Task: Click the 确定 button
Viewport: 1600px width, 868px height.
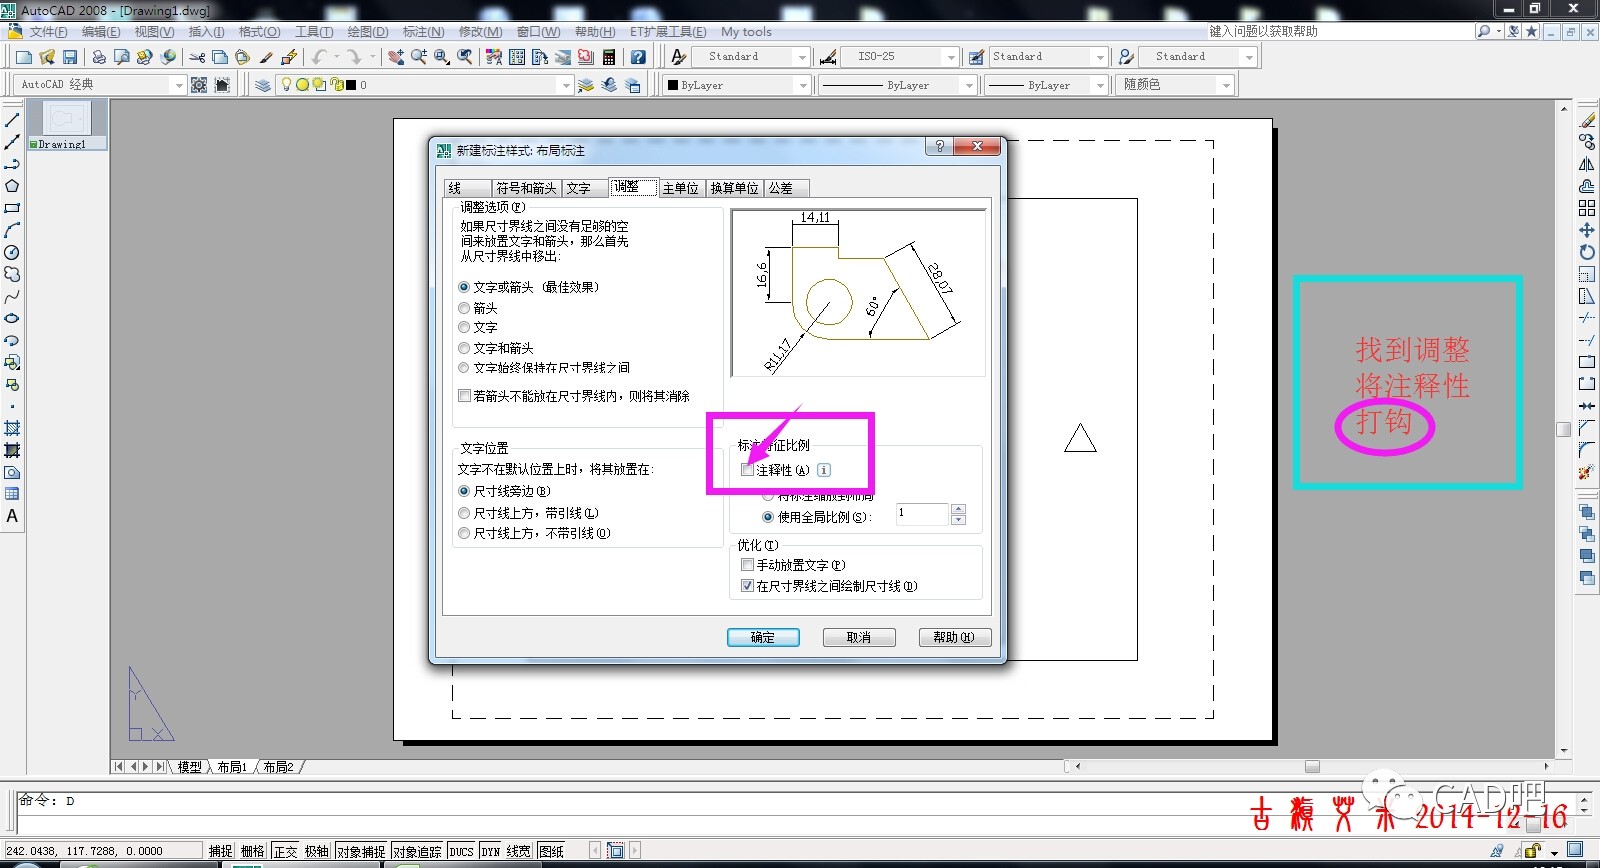Action: pyautogui.click(x=763, y=637)
